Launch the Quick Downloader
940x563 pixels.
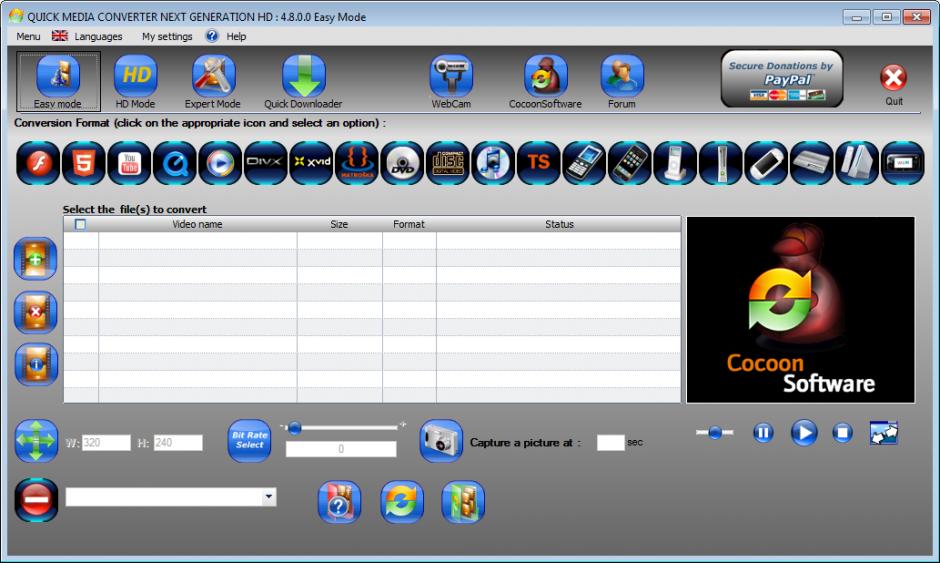pos(303,82)
